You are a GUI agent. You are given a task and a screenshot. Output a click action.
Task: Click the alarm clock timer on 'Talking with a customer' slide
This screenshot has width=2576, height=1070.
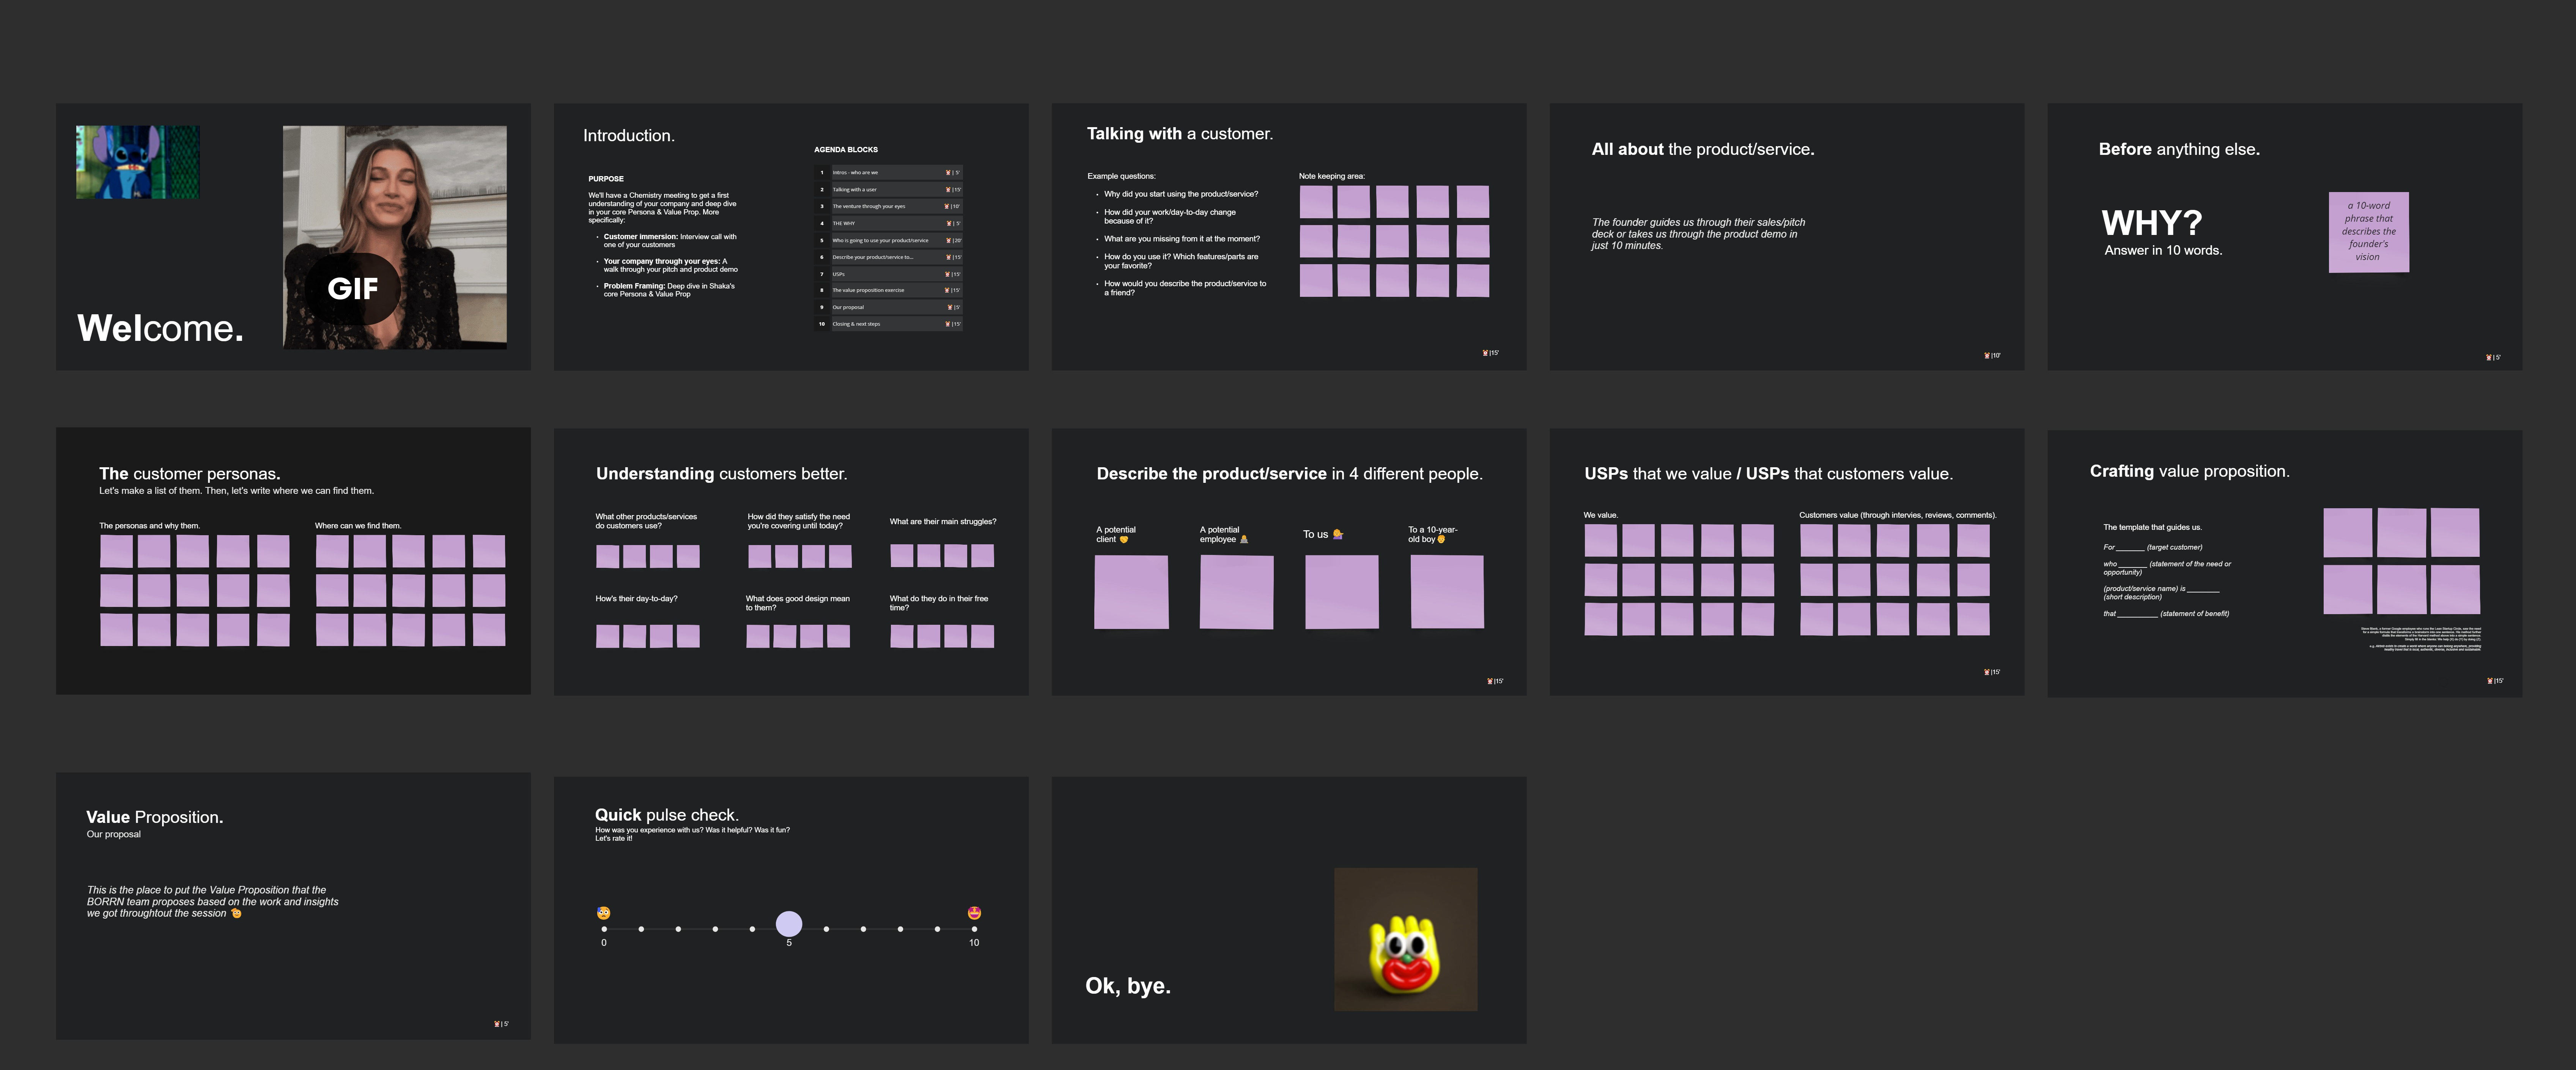(x=1486, y=353)
